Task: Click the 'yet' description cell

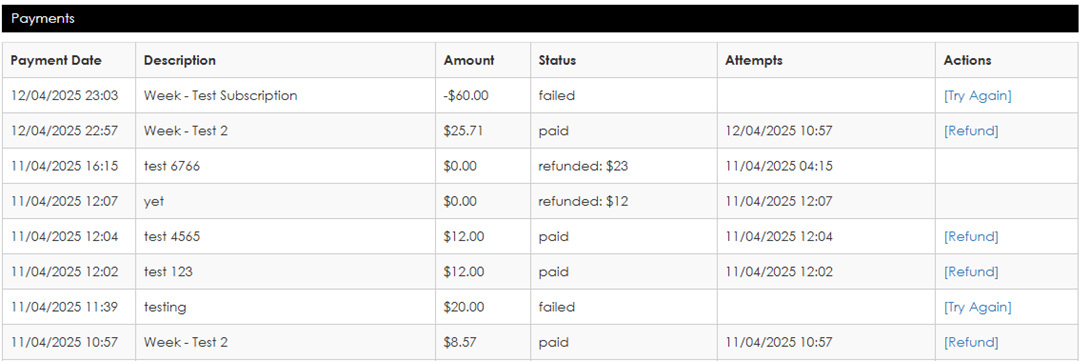Action: 286,202
